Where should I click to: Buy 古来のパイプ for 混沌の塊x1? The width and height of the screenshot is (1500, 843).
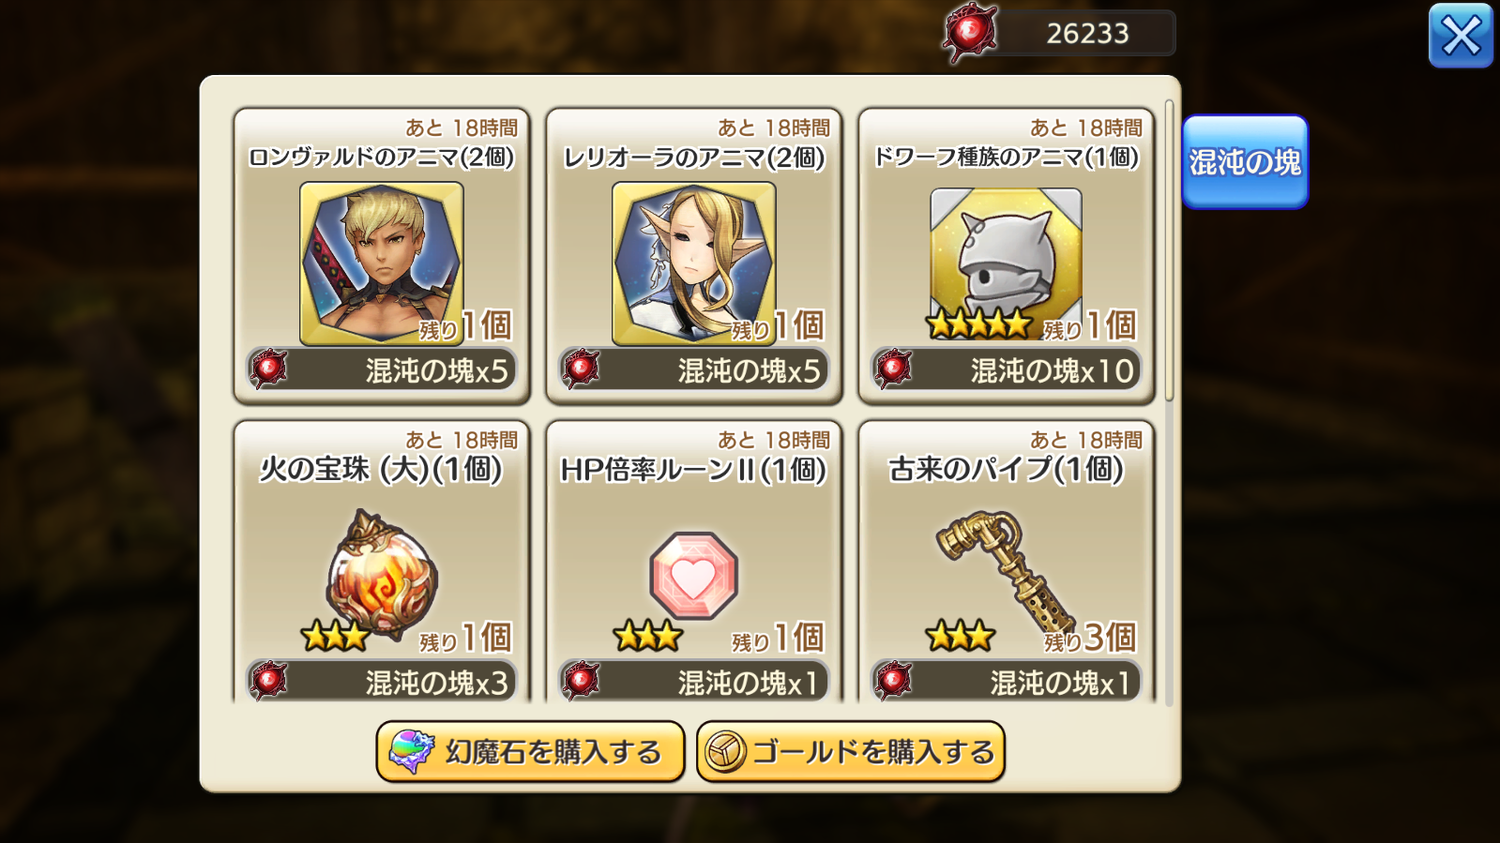pyautogui.click(x=1006, y=681)
